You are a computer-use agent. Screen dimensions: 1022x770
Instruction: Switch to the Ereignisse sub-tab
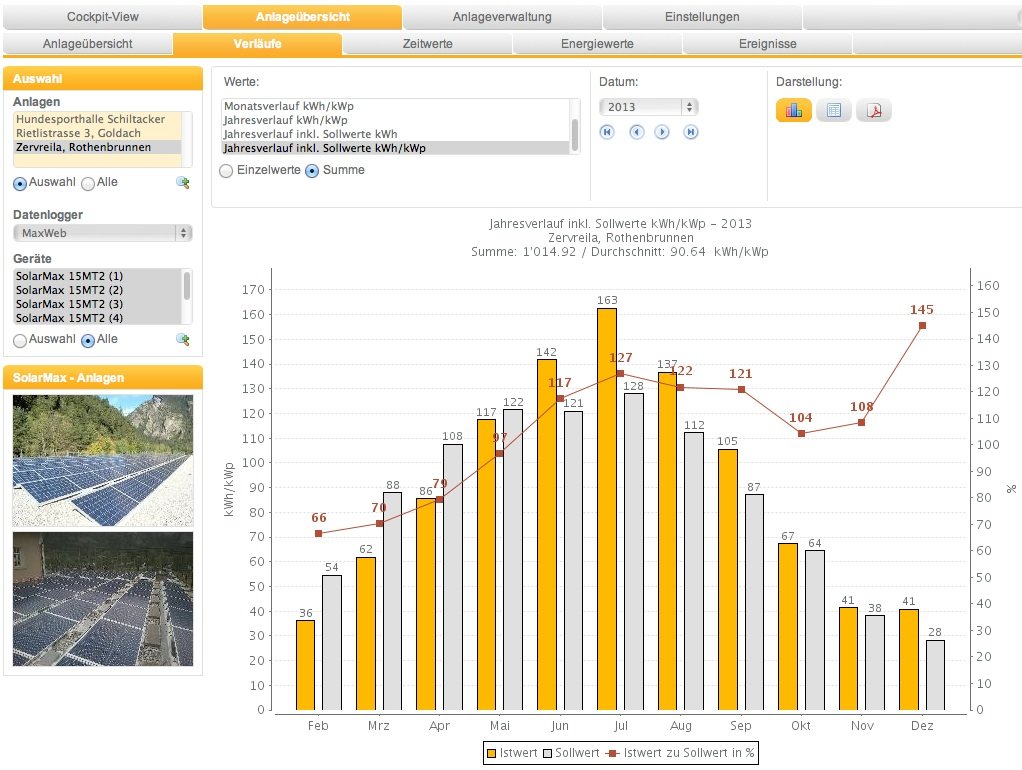[x=767, y=44]
